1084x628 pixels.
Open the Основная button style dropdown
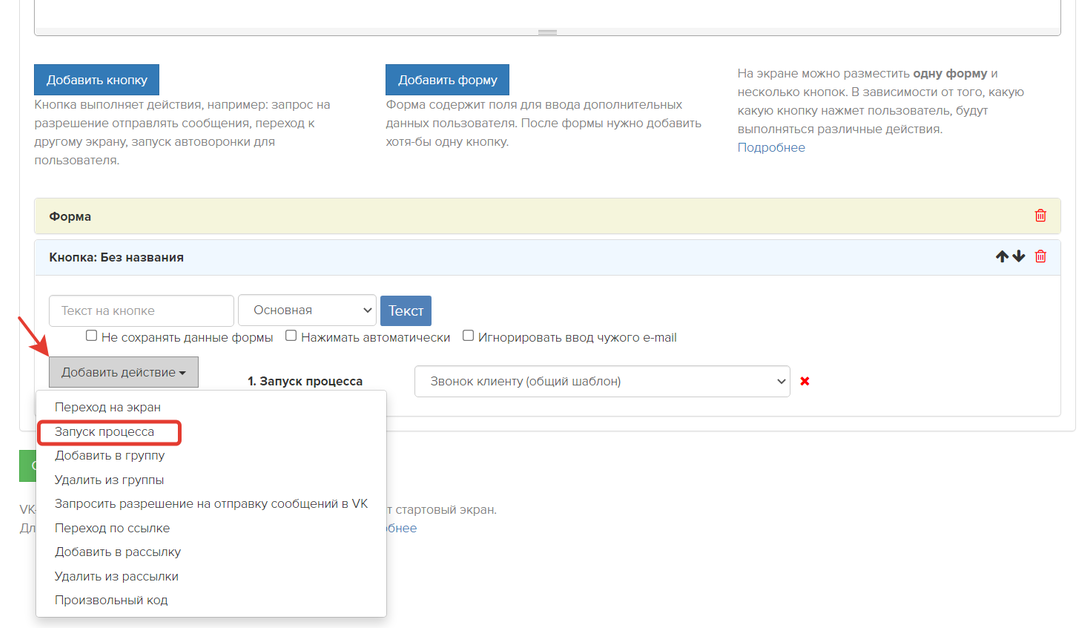click(307, 310)
